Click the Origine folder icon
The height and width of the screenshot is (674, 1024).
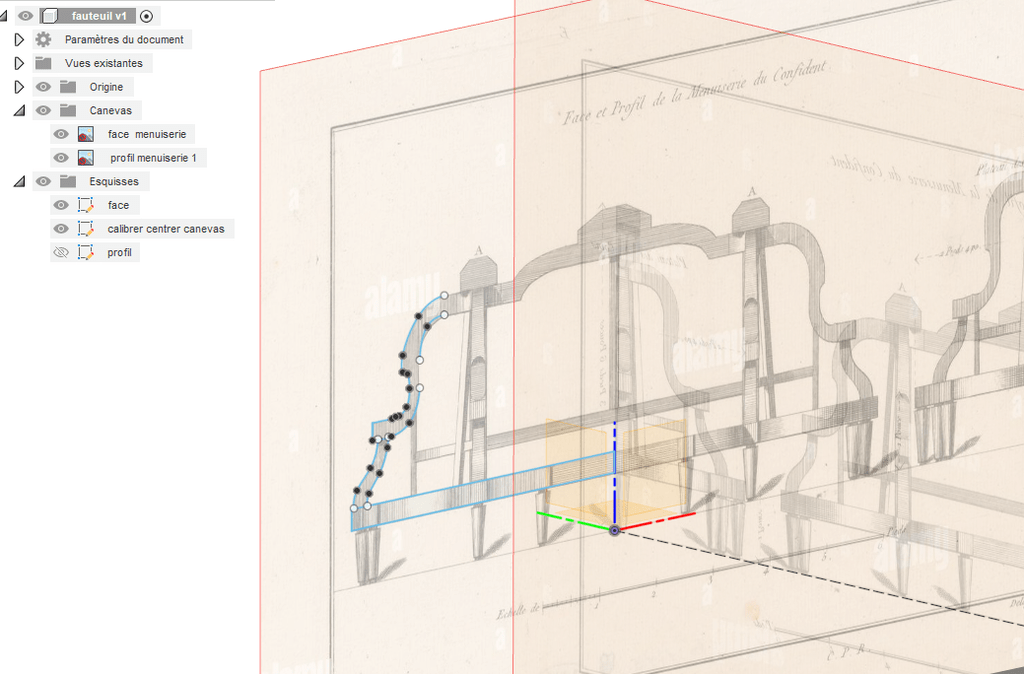[x=68, y=87]
